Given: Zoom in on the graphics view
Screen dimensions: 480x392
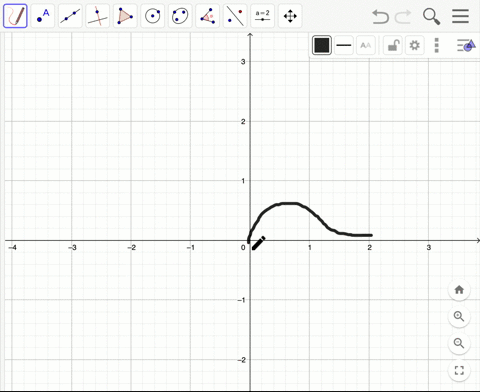Looking at the screenshot, I should 459,316.
